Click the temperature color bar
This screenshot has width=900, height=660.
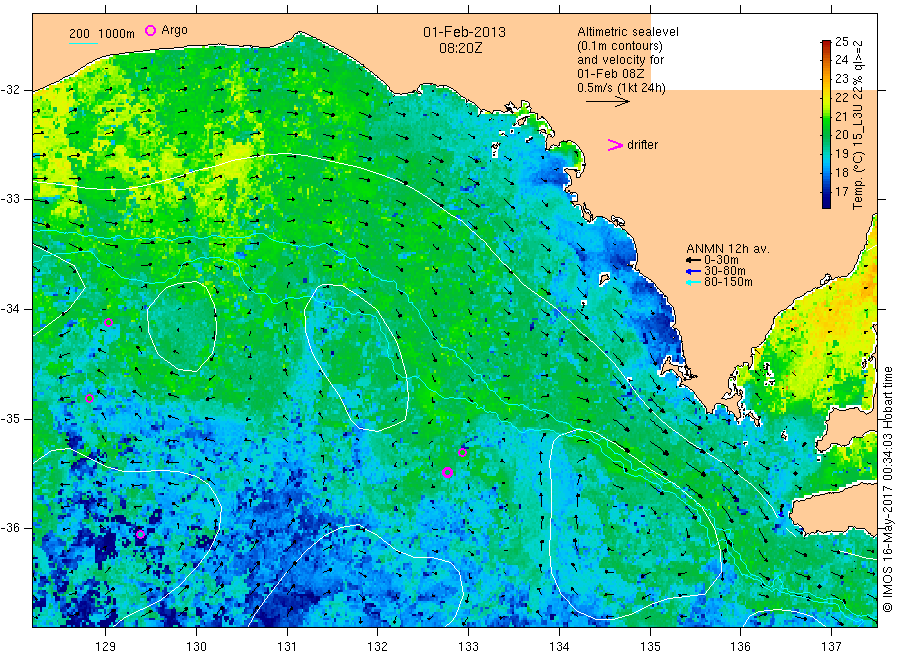(826, 124)
